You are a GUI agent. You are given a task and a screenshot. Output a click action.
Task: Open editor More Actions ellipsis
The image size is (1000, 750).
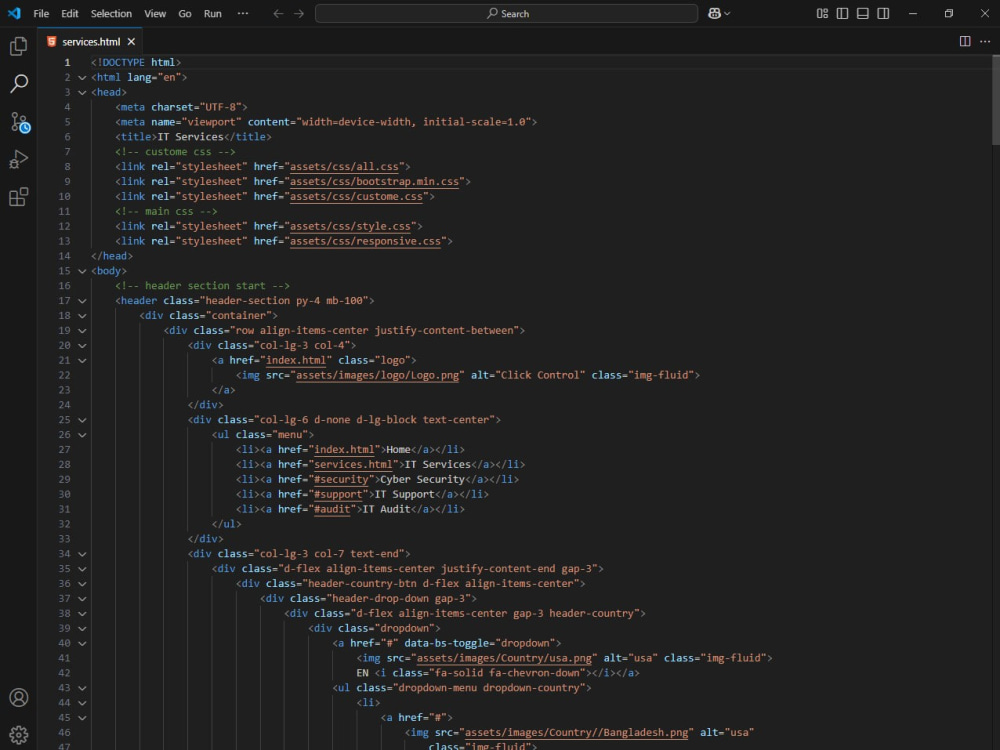click(x=985, y=41)
